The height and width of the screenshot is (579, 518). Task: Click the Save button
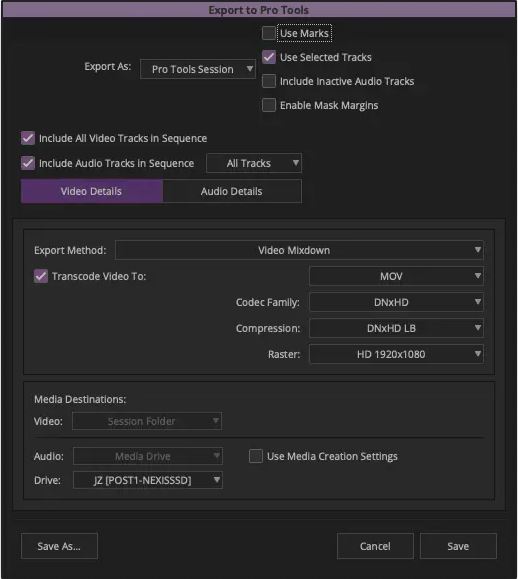click(x=458, y=546)
